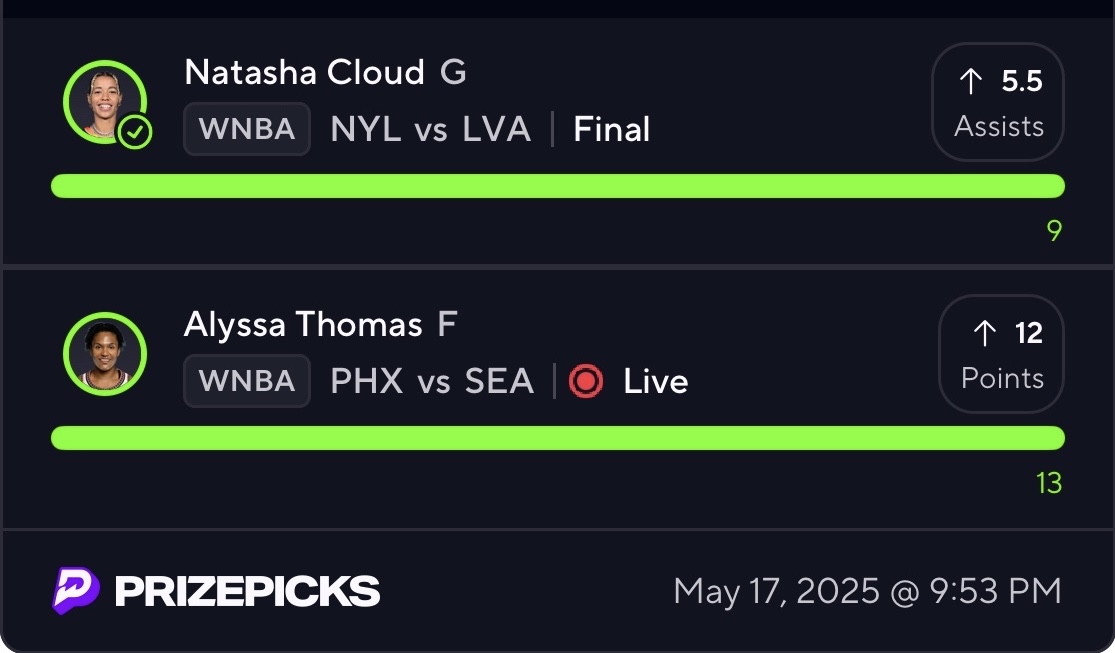
Task: Click the WNBA tag for NYL vs LVA
Action: [x=247, y=129]
